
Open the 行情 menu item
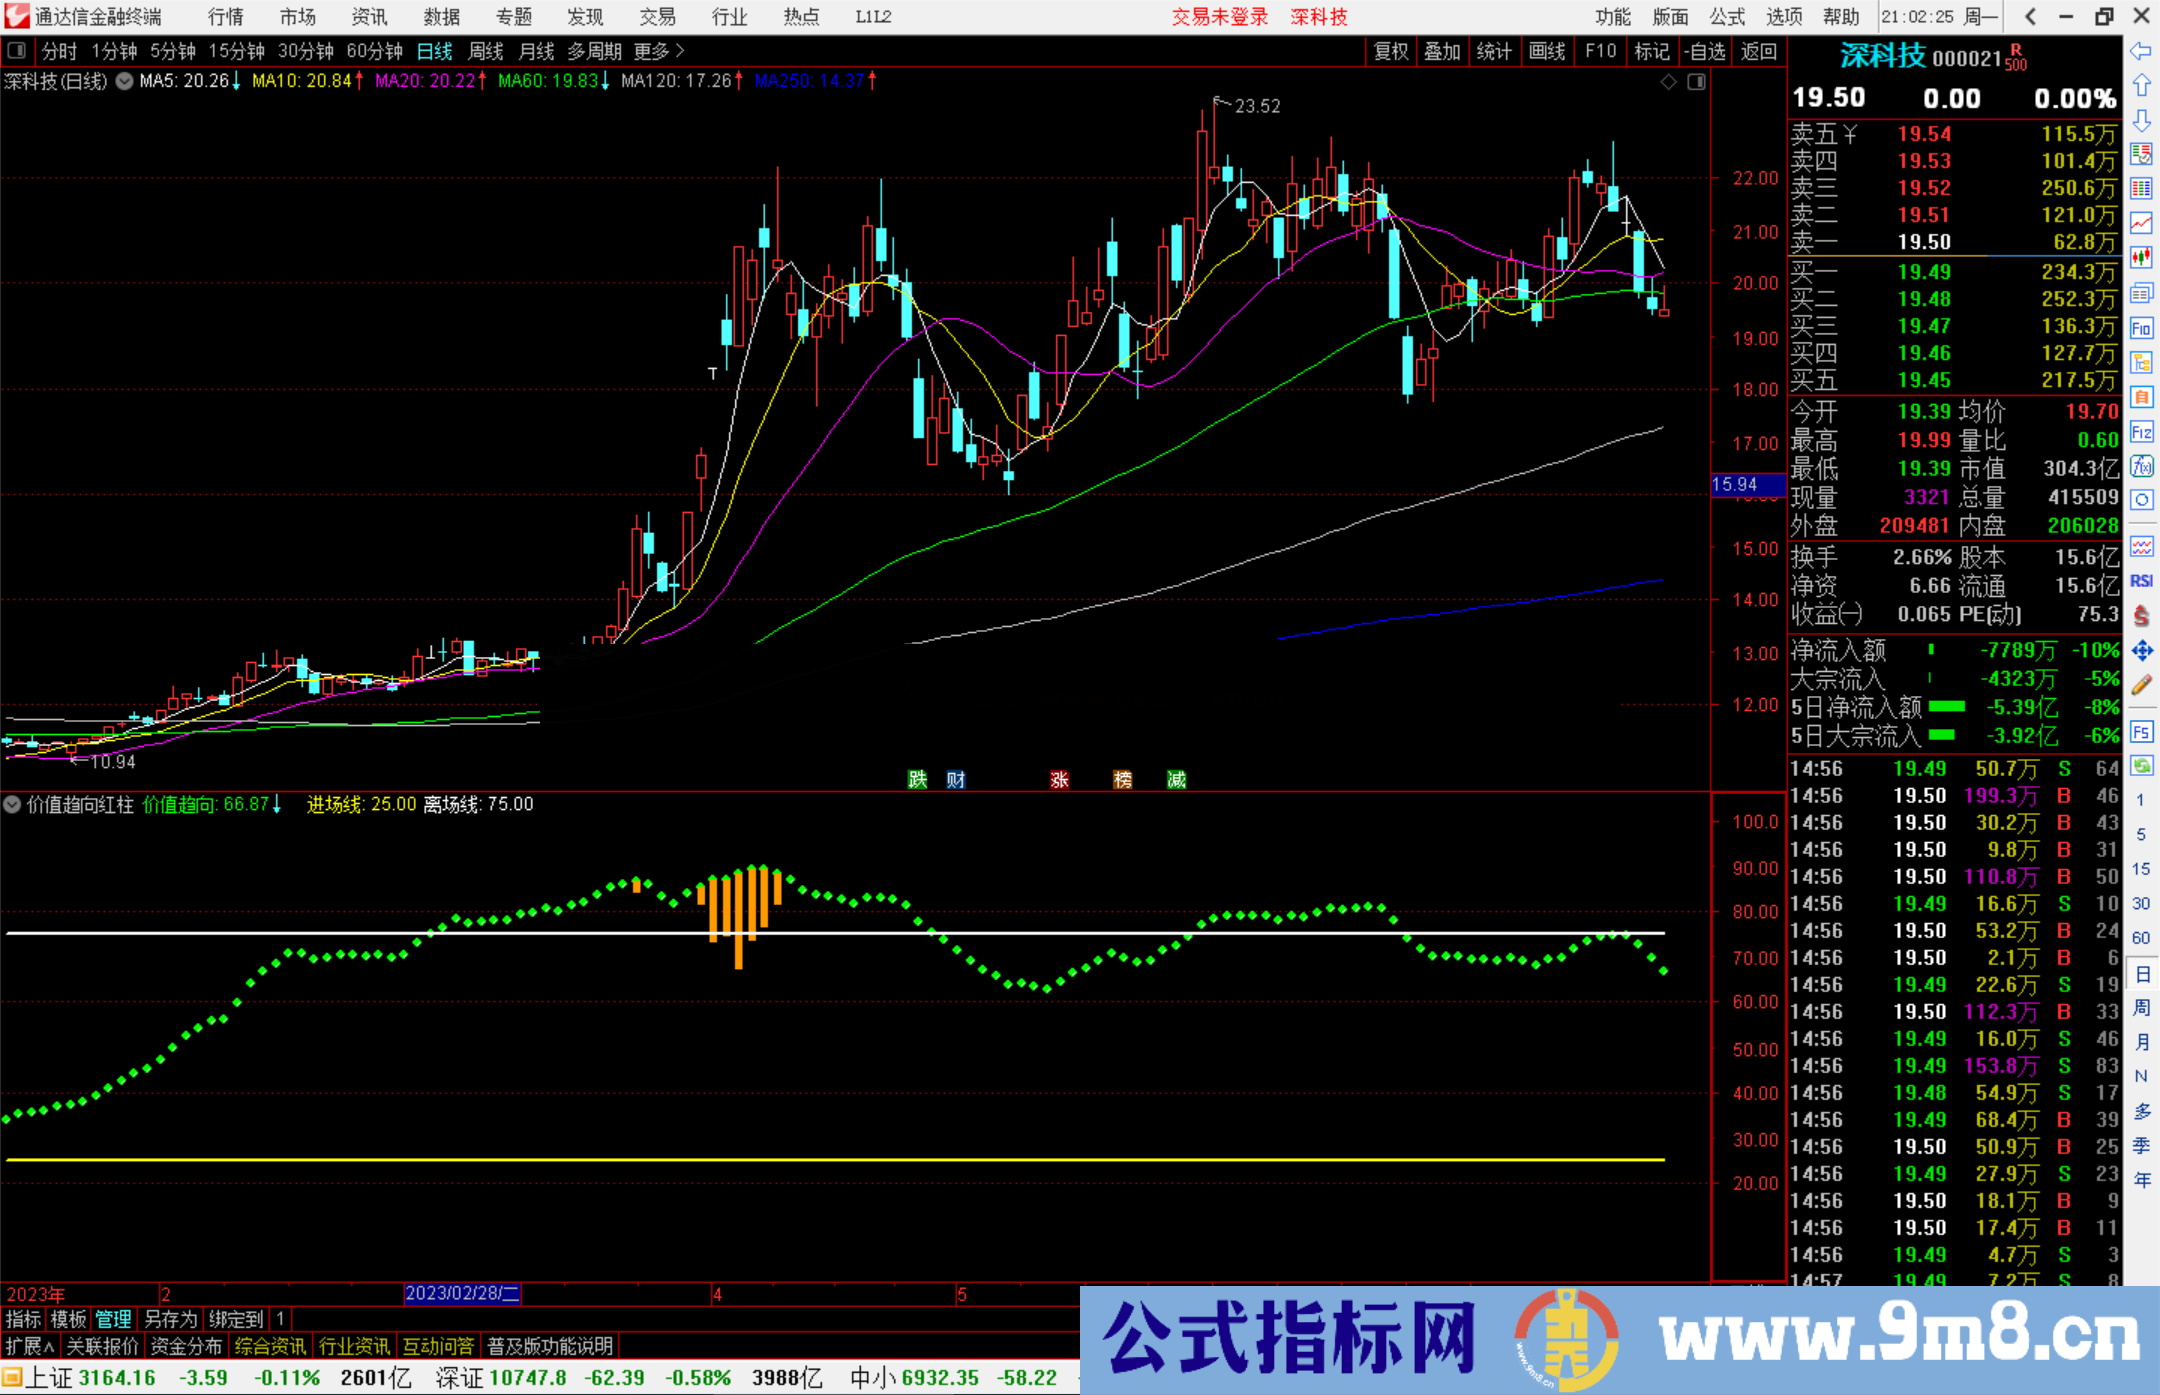(226, 17)
